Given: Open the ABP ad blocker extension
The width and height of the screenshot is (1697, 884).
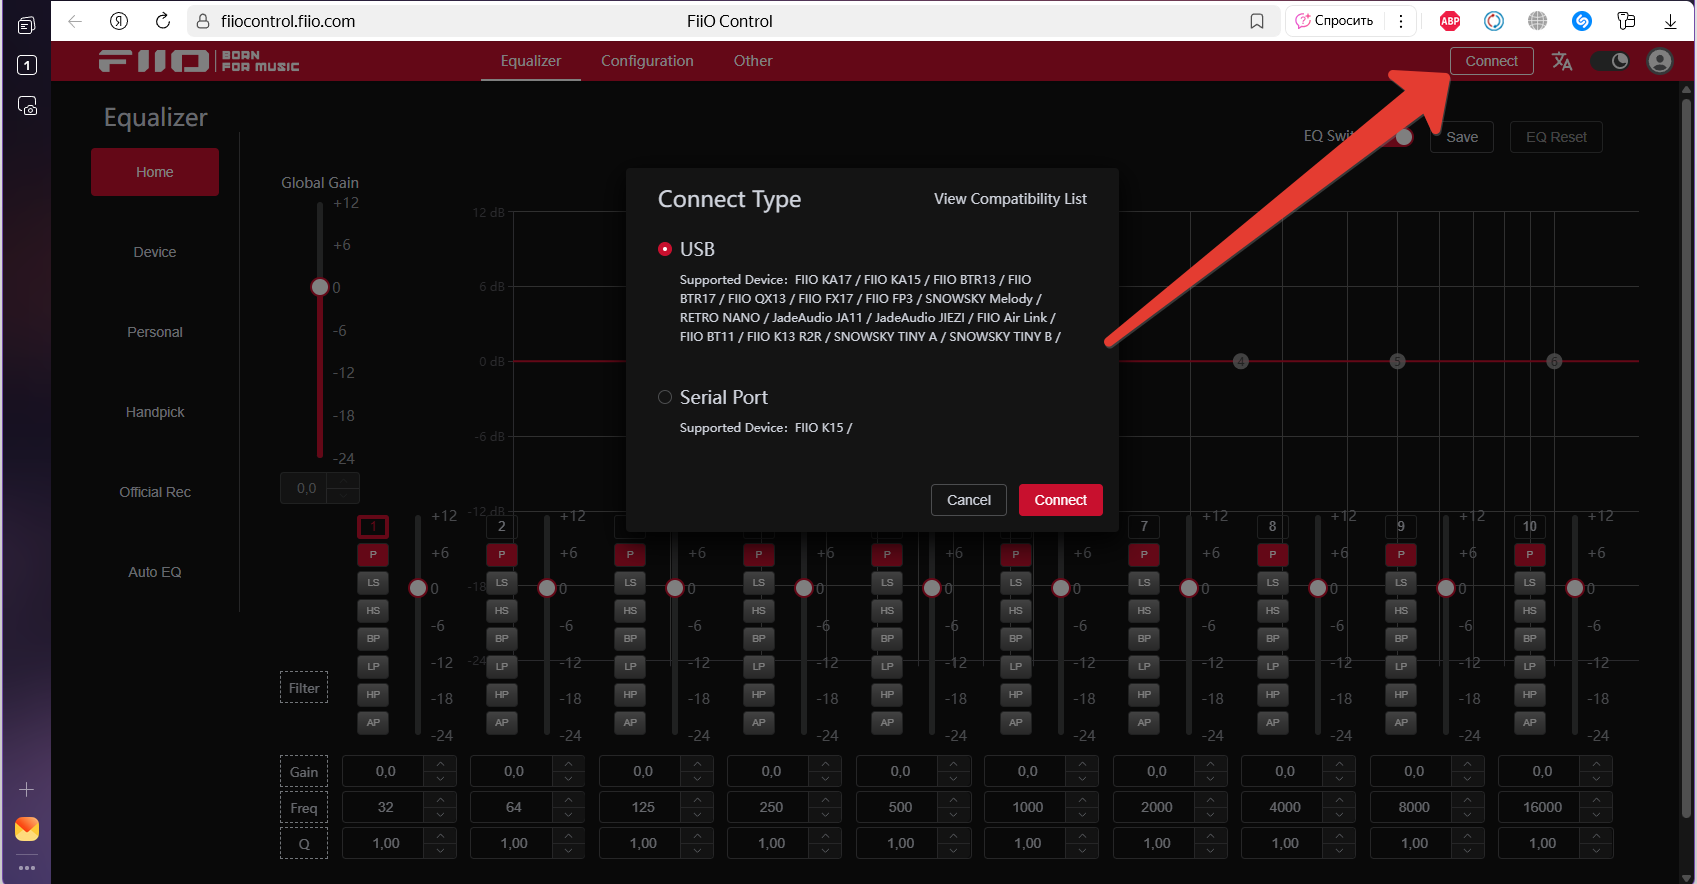Looking at the screenshot, I should tap(1449, 21).
